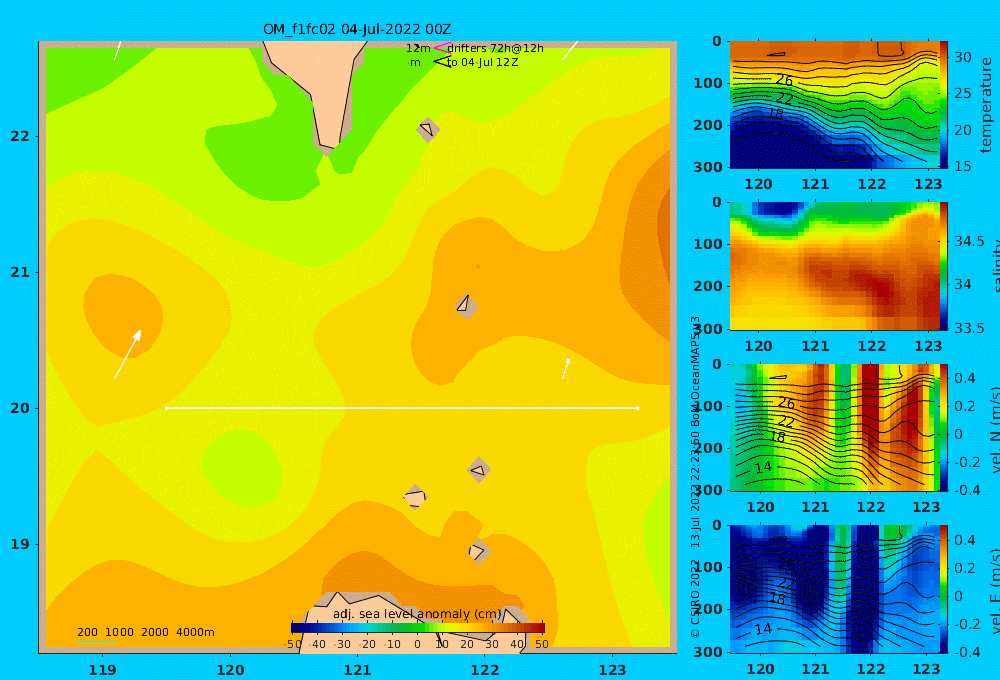
Task: Click the 33.5 tick on salinity colour bar
Action: [x=969, y=328]
